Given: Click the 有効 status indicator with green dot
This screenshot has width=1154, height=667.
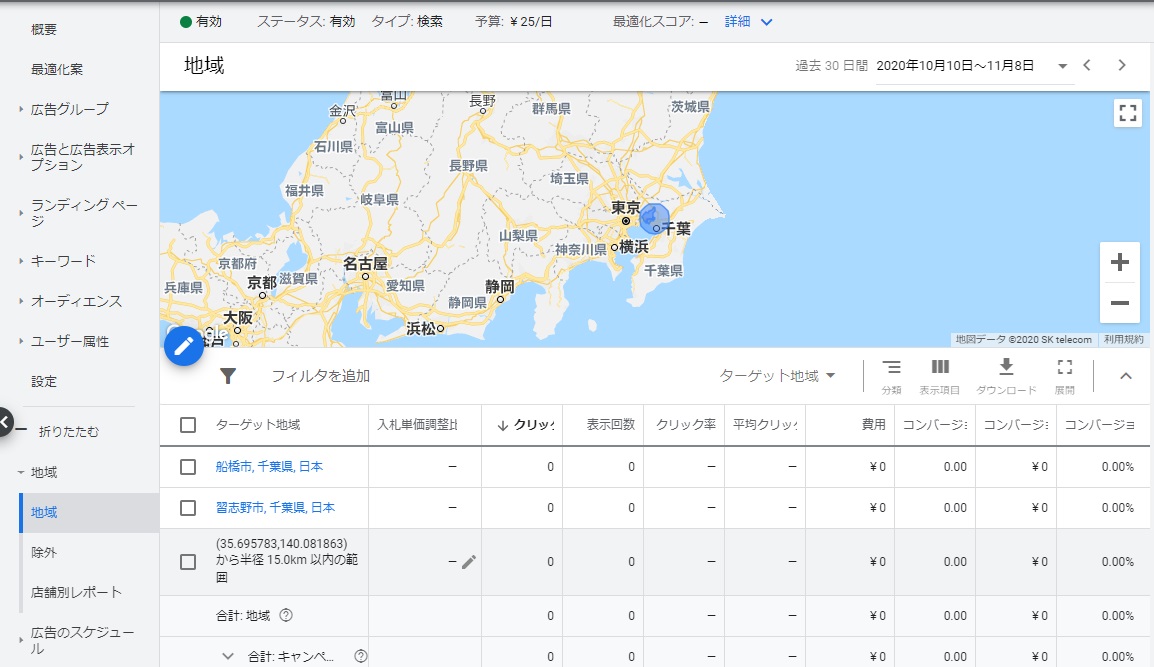Looking at the screenshot, I should (201, 22).
